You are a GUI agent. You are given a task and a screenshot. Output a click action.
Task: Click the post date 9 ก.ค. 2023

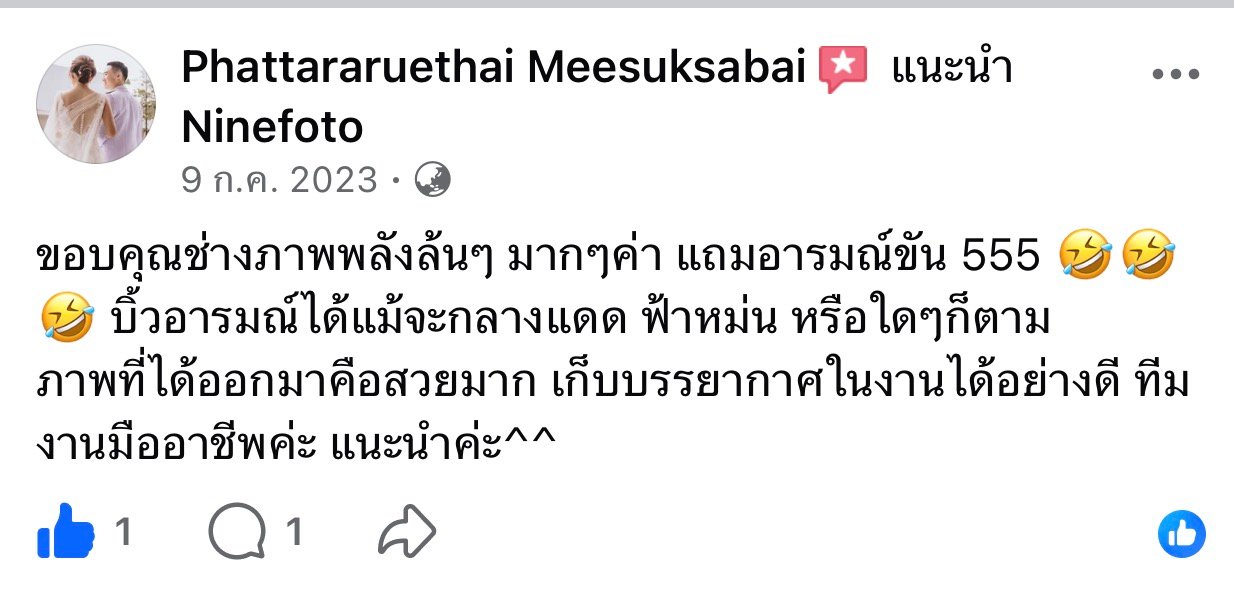pyautogui.click(x=279, y=180)
